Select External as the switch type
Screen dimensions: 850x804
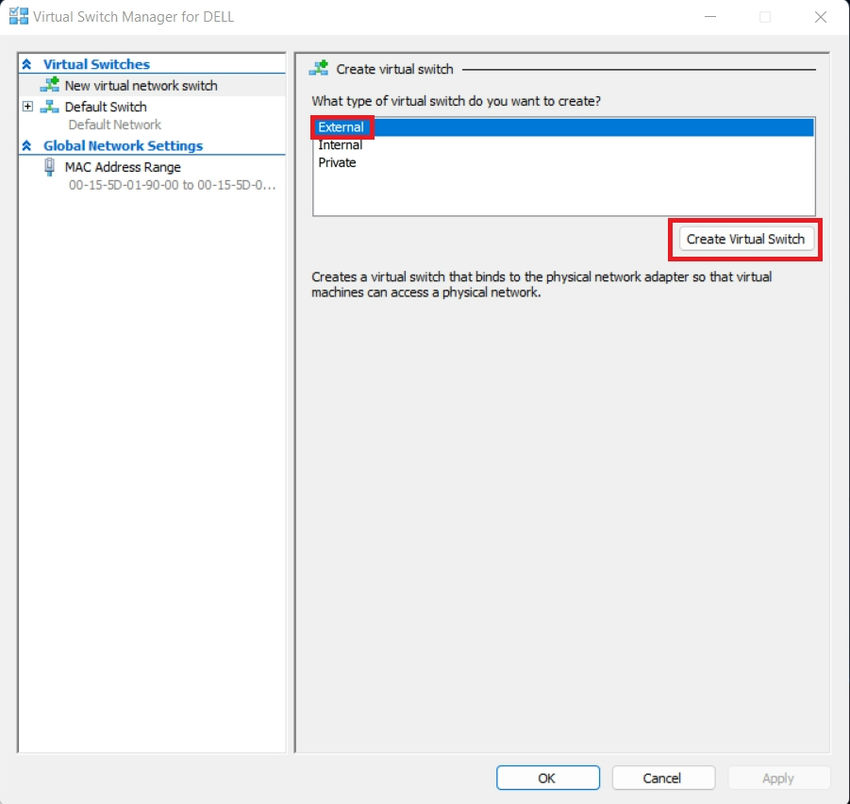click(x=341, y=127)
